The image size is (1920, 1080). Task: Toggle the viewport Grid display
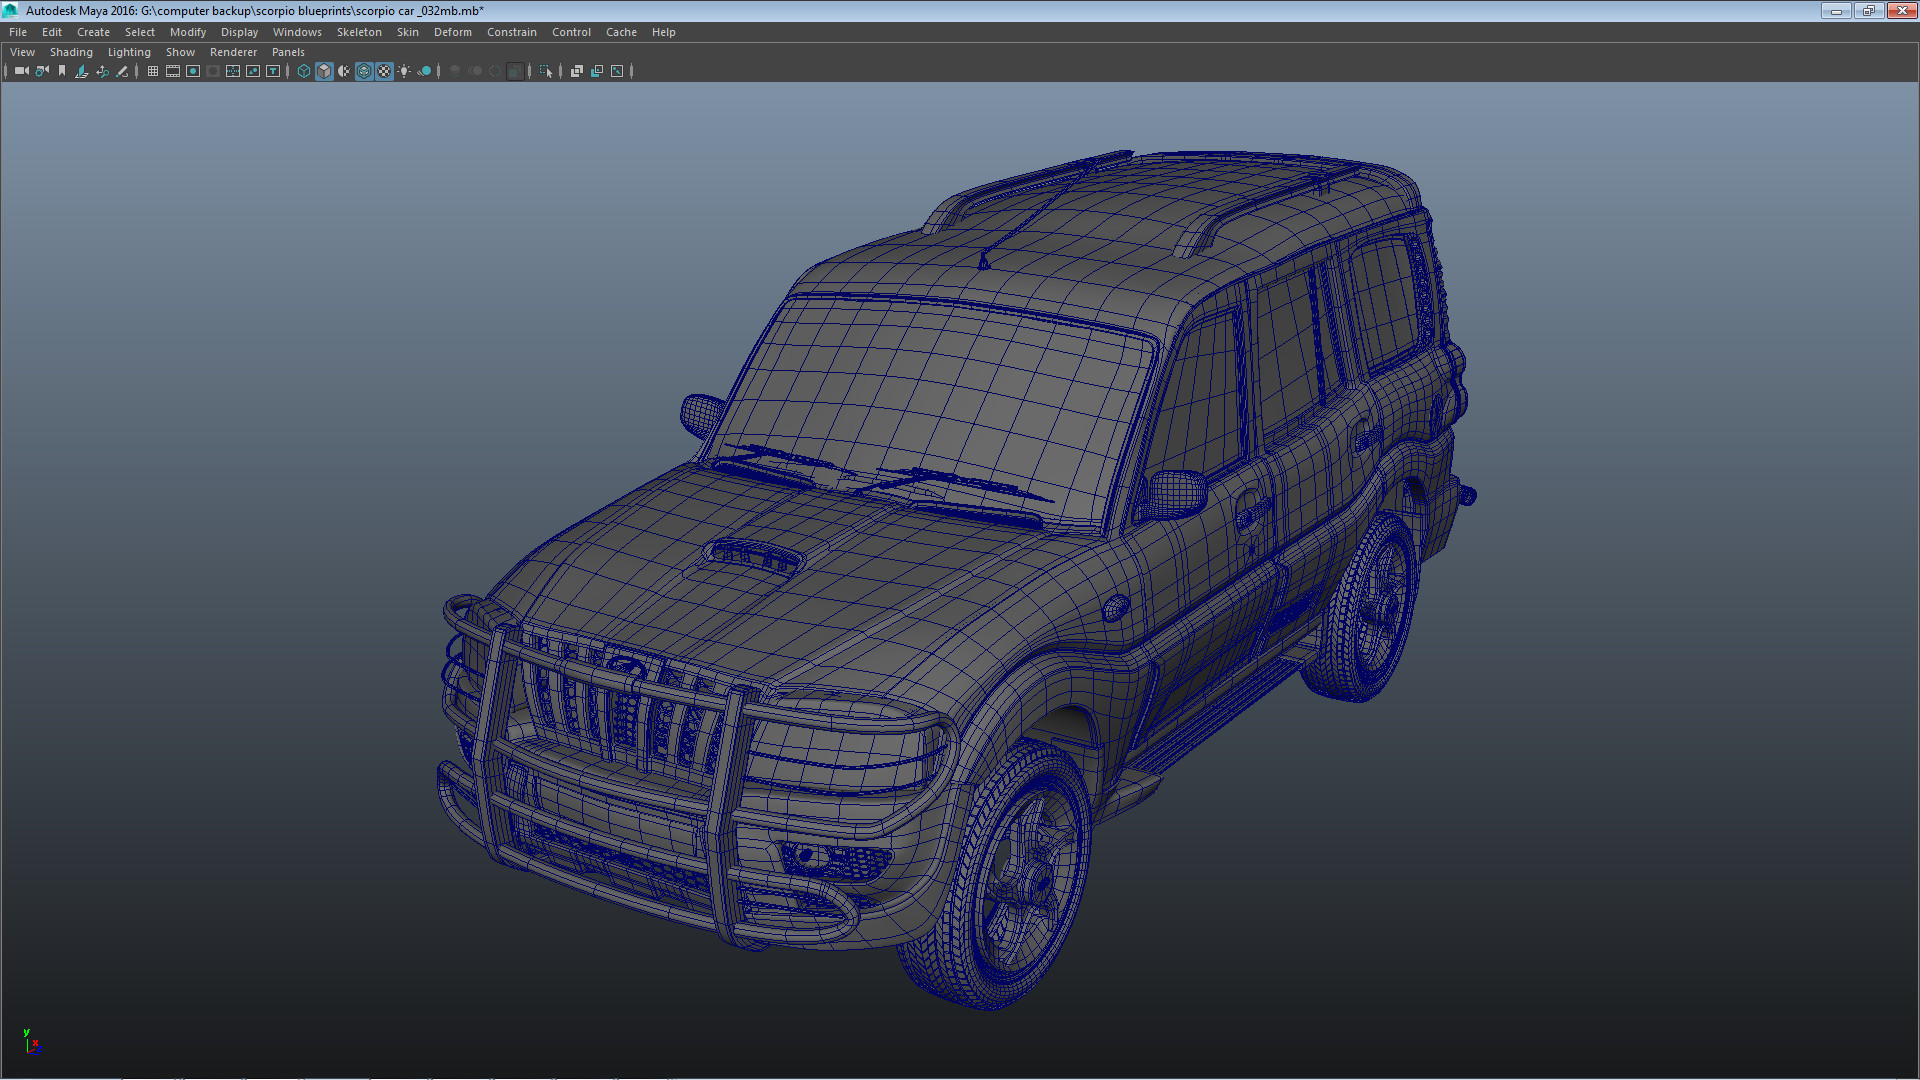153,71
